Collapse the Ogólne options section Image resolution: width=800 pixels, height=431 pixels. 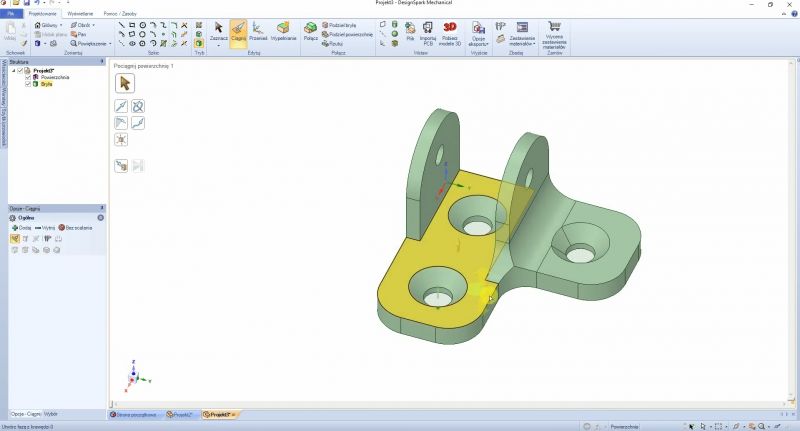(x=101, y=218)
